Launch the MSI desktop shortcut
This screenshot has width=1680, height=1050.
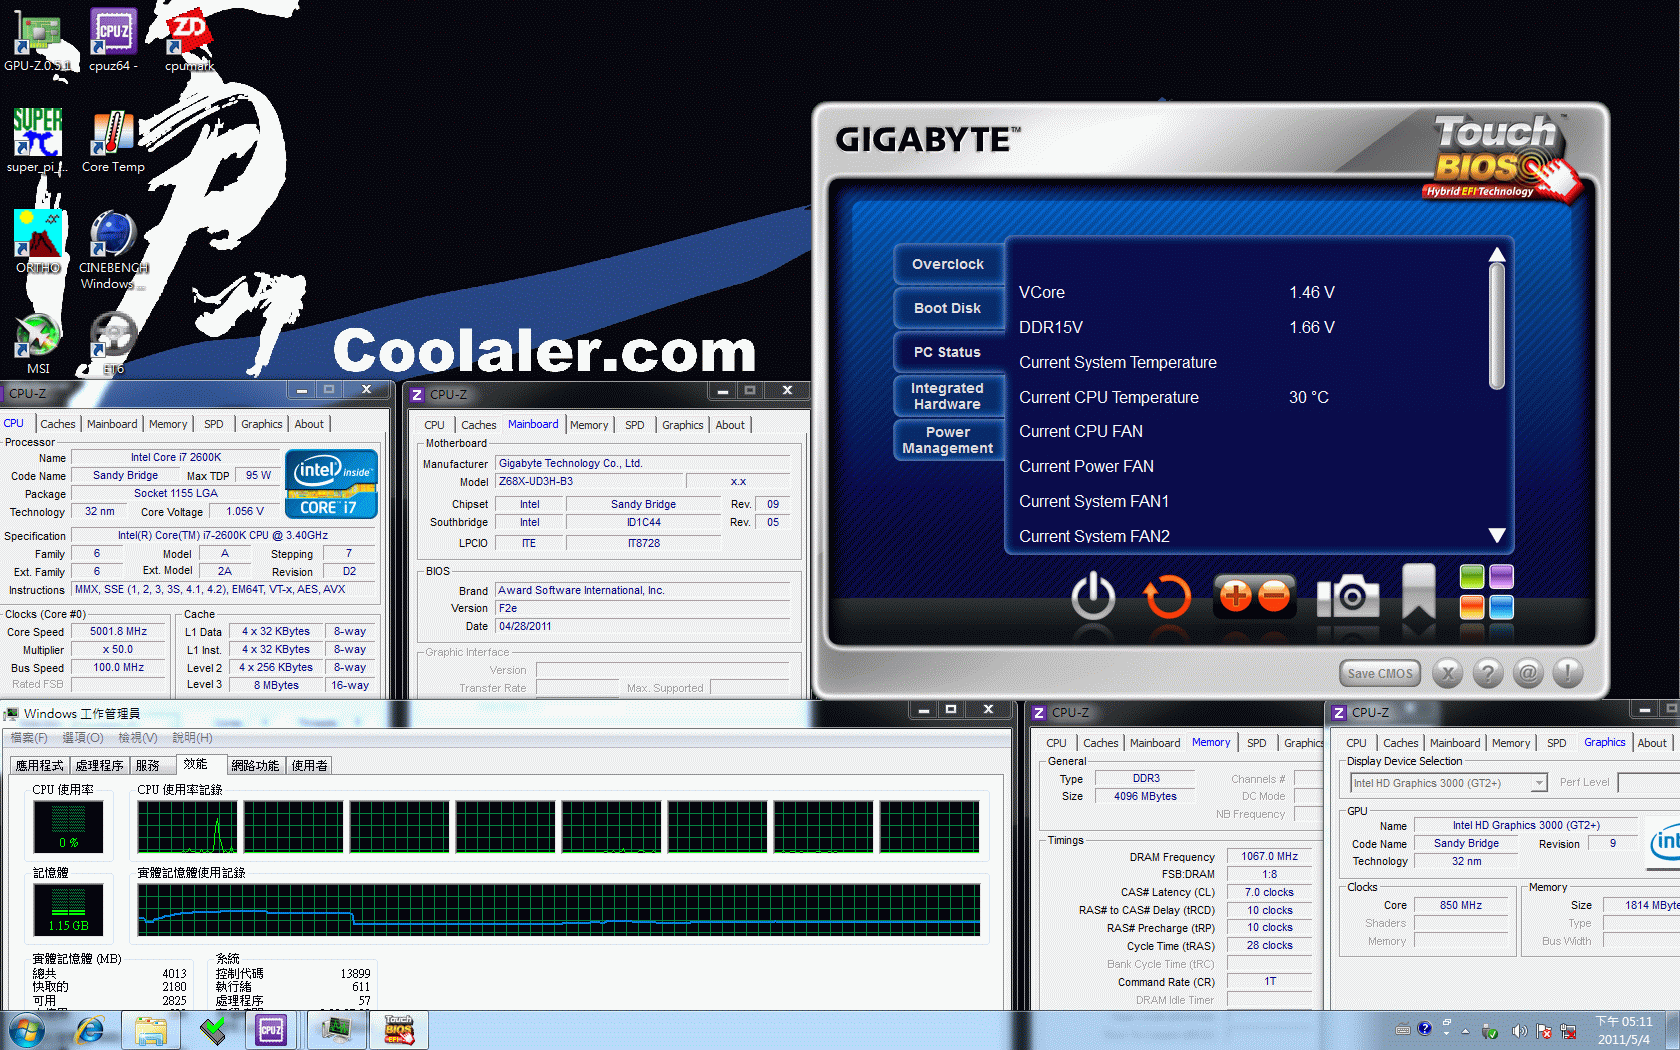click(37, 343)
